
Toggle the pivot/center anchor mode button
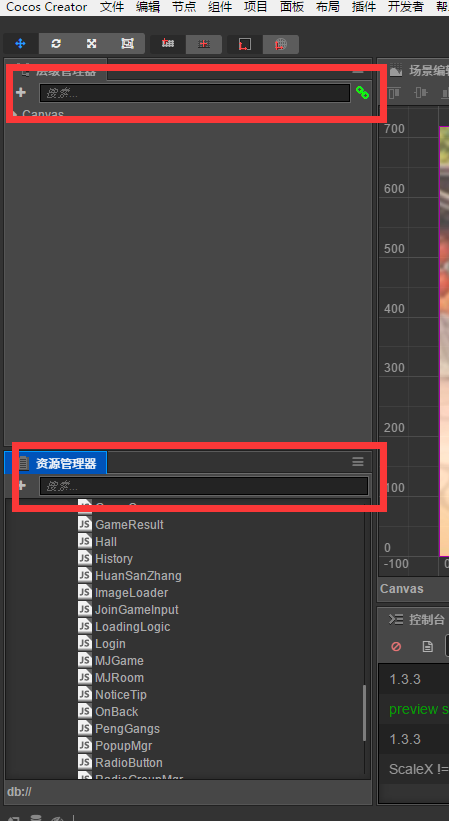click(167, 44)
